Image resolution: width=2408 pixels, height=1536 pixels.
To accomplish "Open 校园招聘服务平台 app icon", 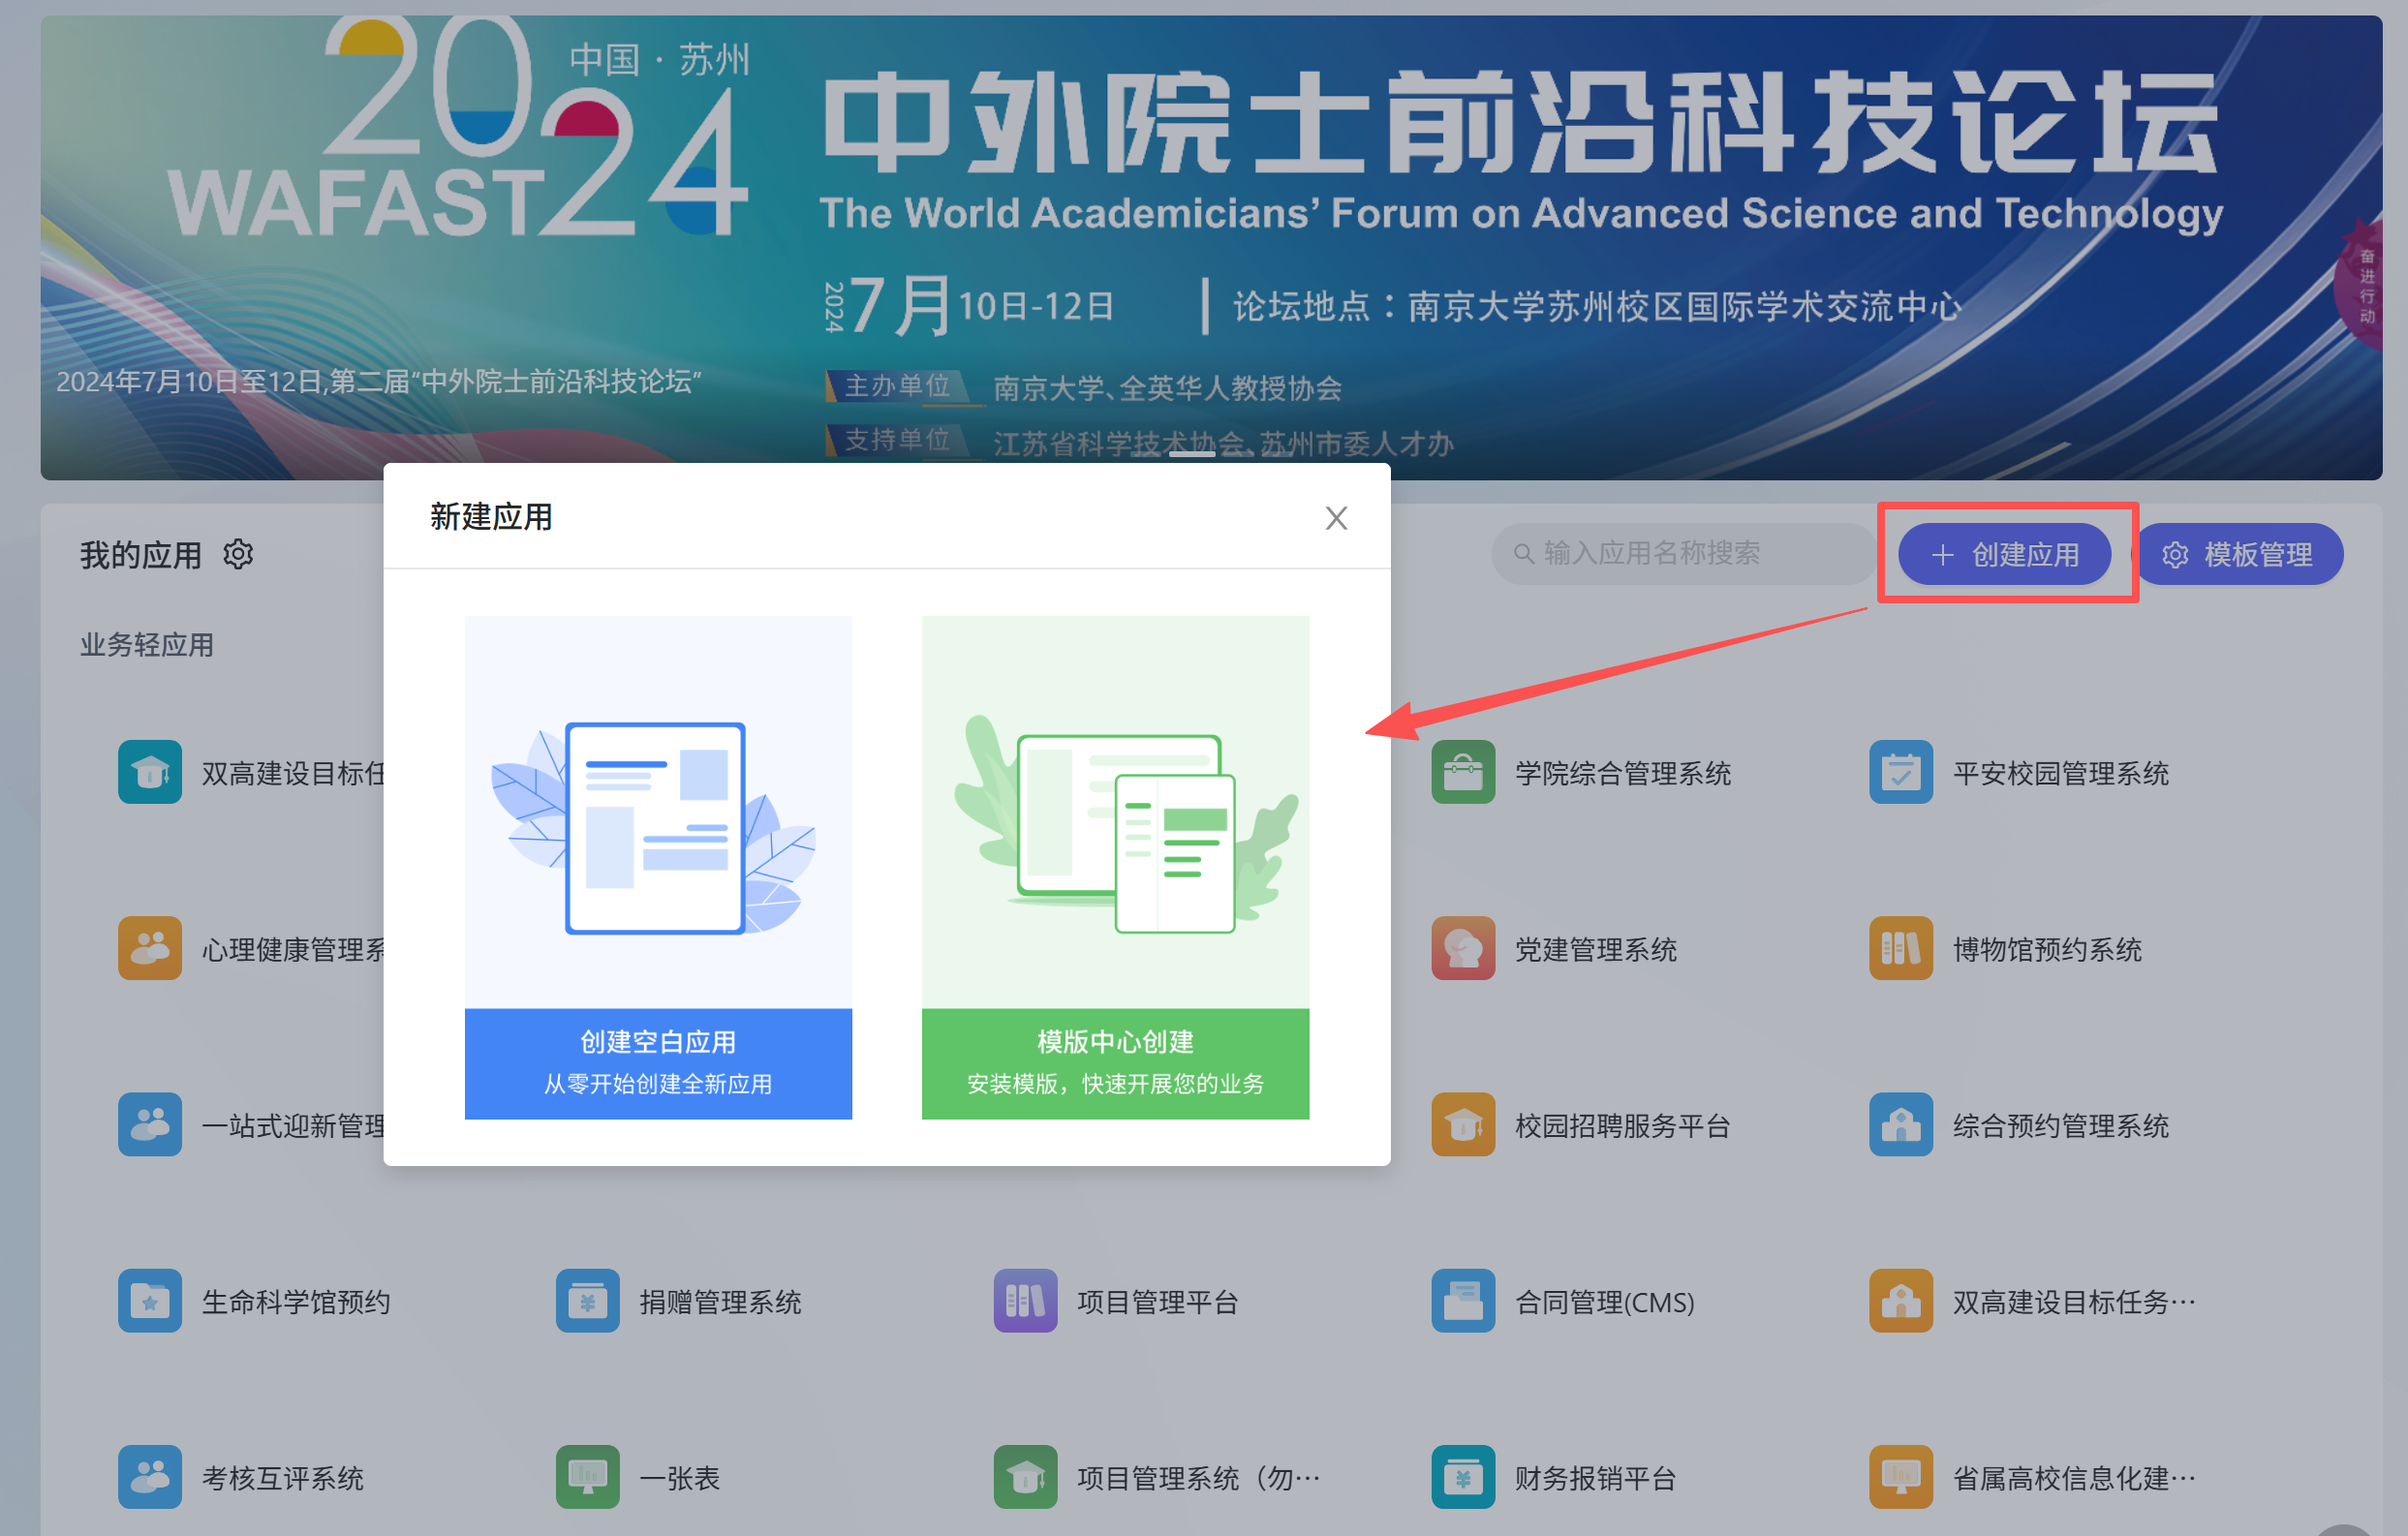I will tap(1463, 1125).
